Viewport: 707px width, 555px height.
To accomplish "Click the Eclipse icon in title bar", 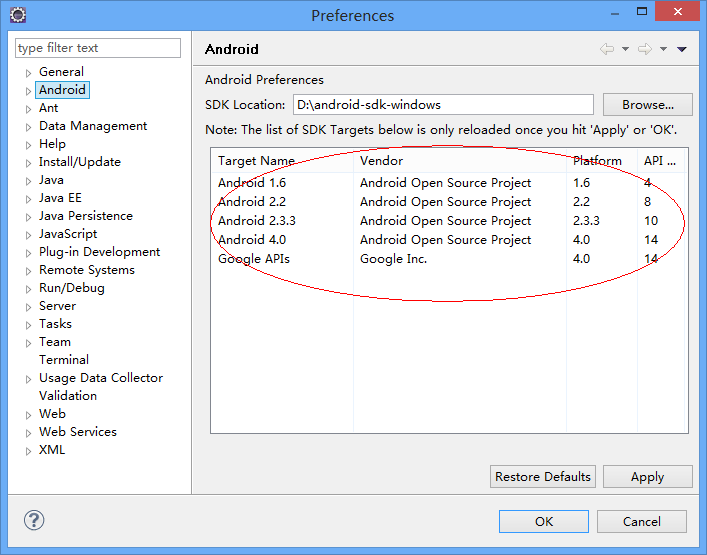I will point(18,15).
